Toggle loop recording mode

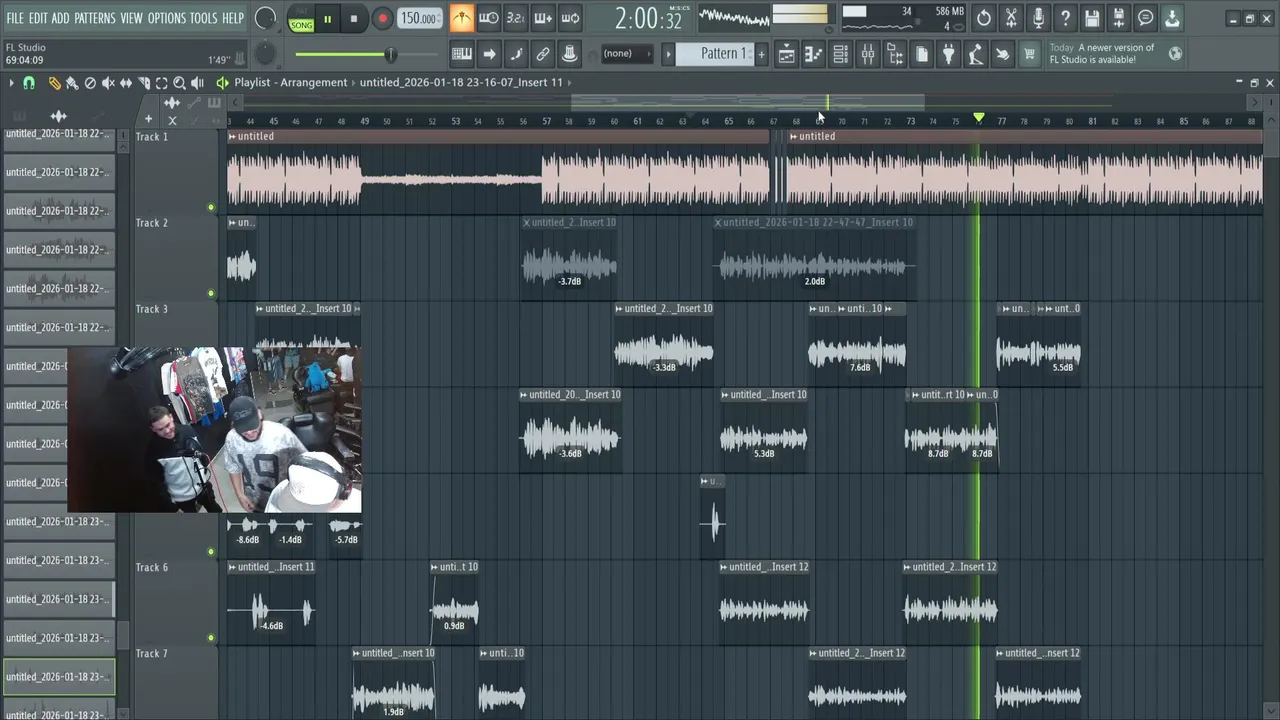coord(570,18)
